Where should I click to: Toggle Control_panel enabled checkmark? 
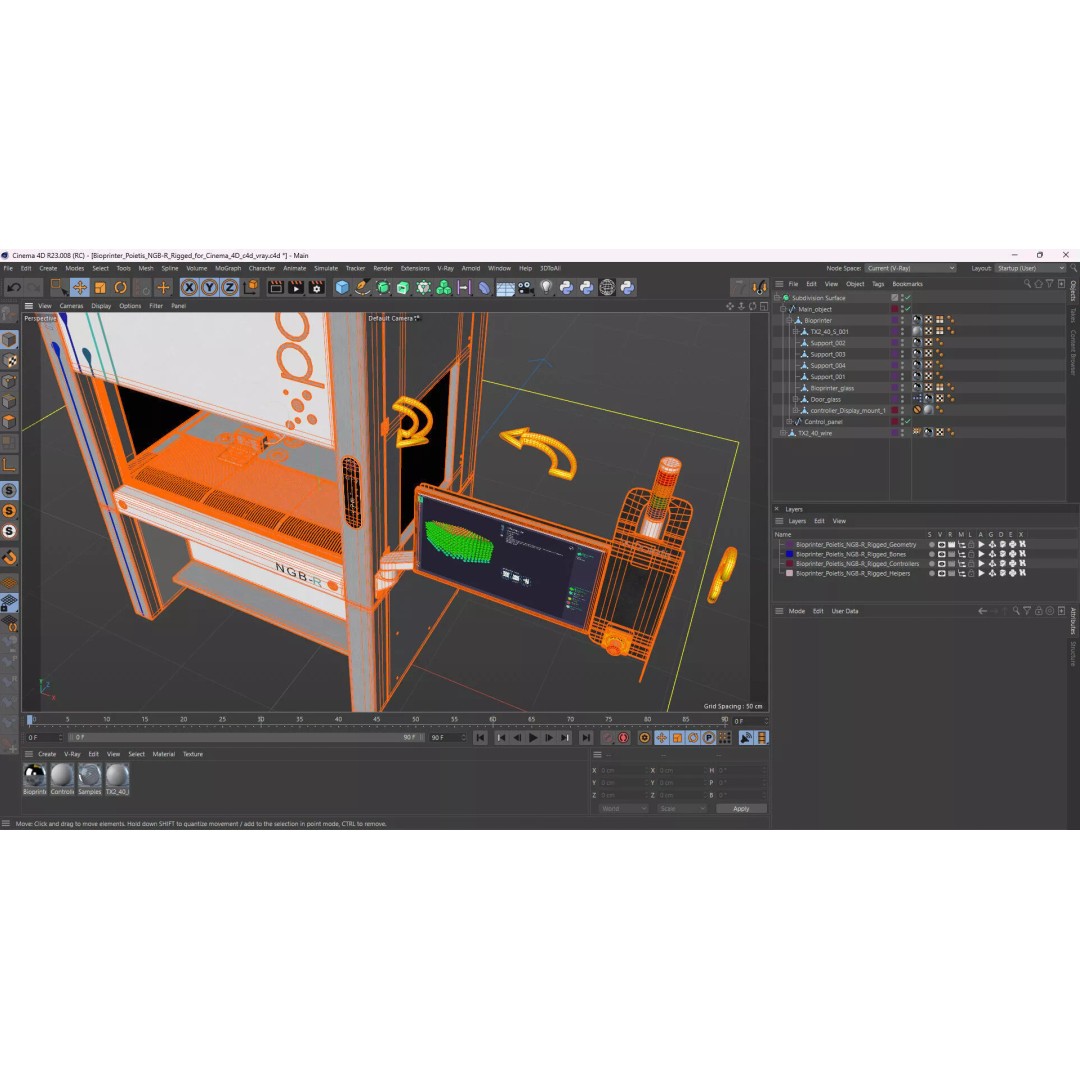point(908,422)
